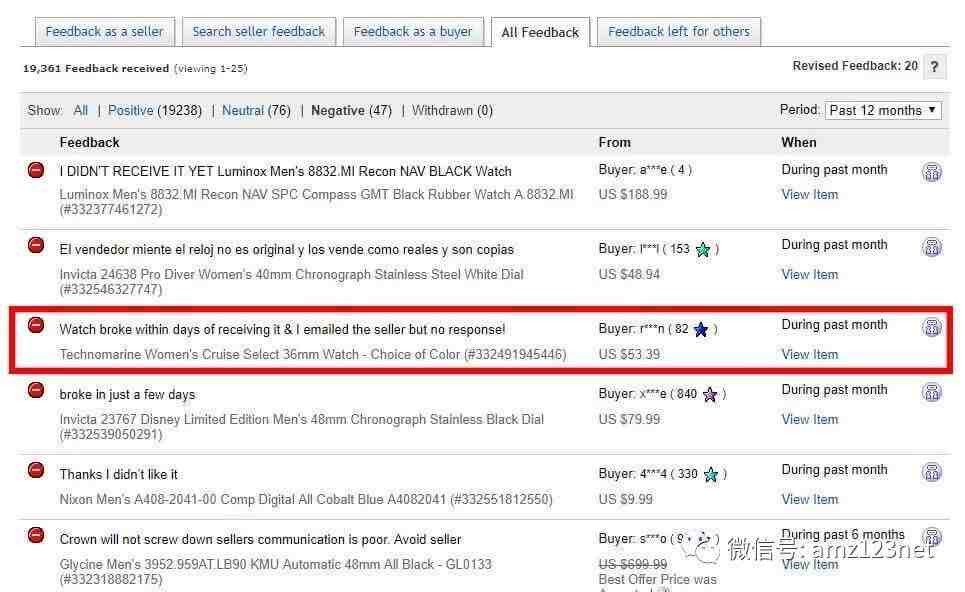This screenshot has height=592, width=965.
Task: Click negative icon for Watch broke feedback
Action: [x=36, y=324]
